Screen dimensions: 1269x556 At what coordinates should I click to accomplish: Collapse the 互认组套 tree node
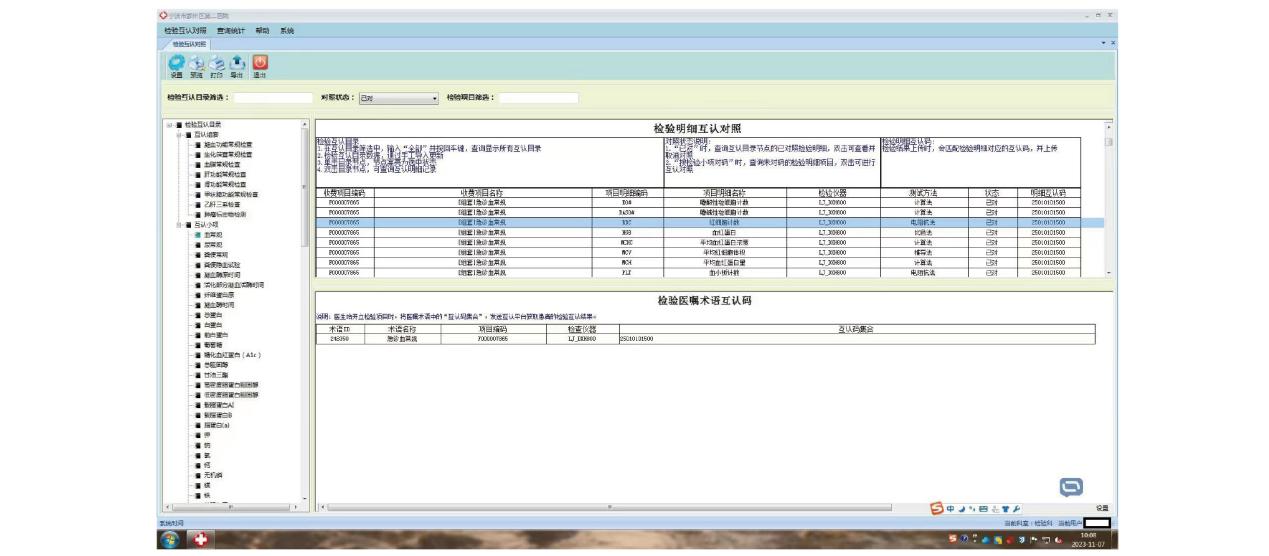point(179,134)
